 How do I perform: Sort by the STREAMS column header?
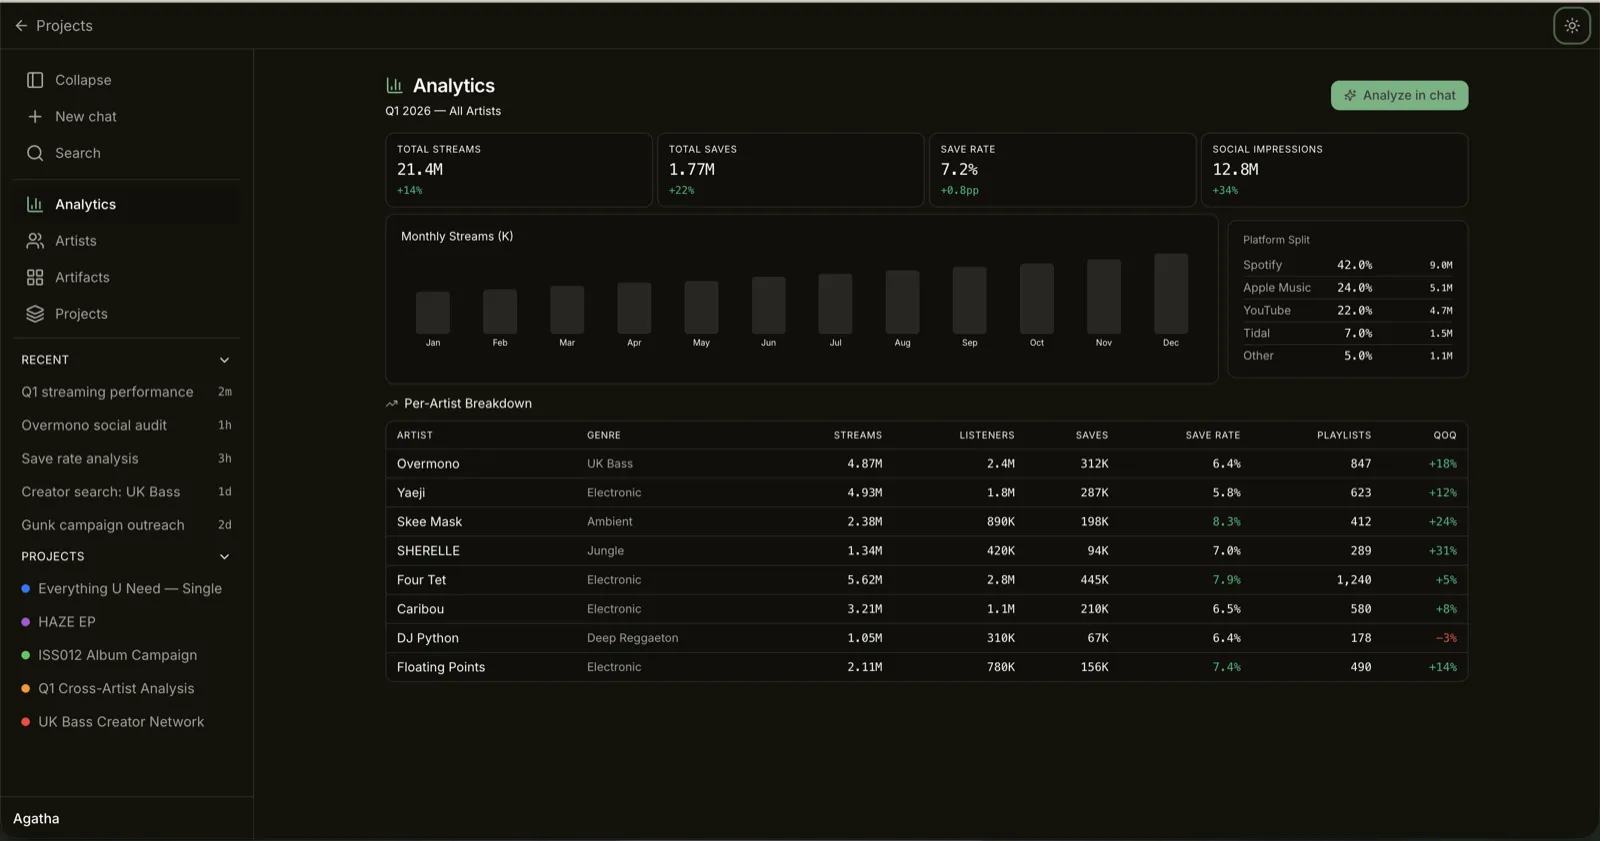pyautogui.click(x=858, y=436)
